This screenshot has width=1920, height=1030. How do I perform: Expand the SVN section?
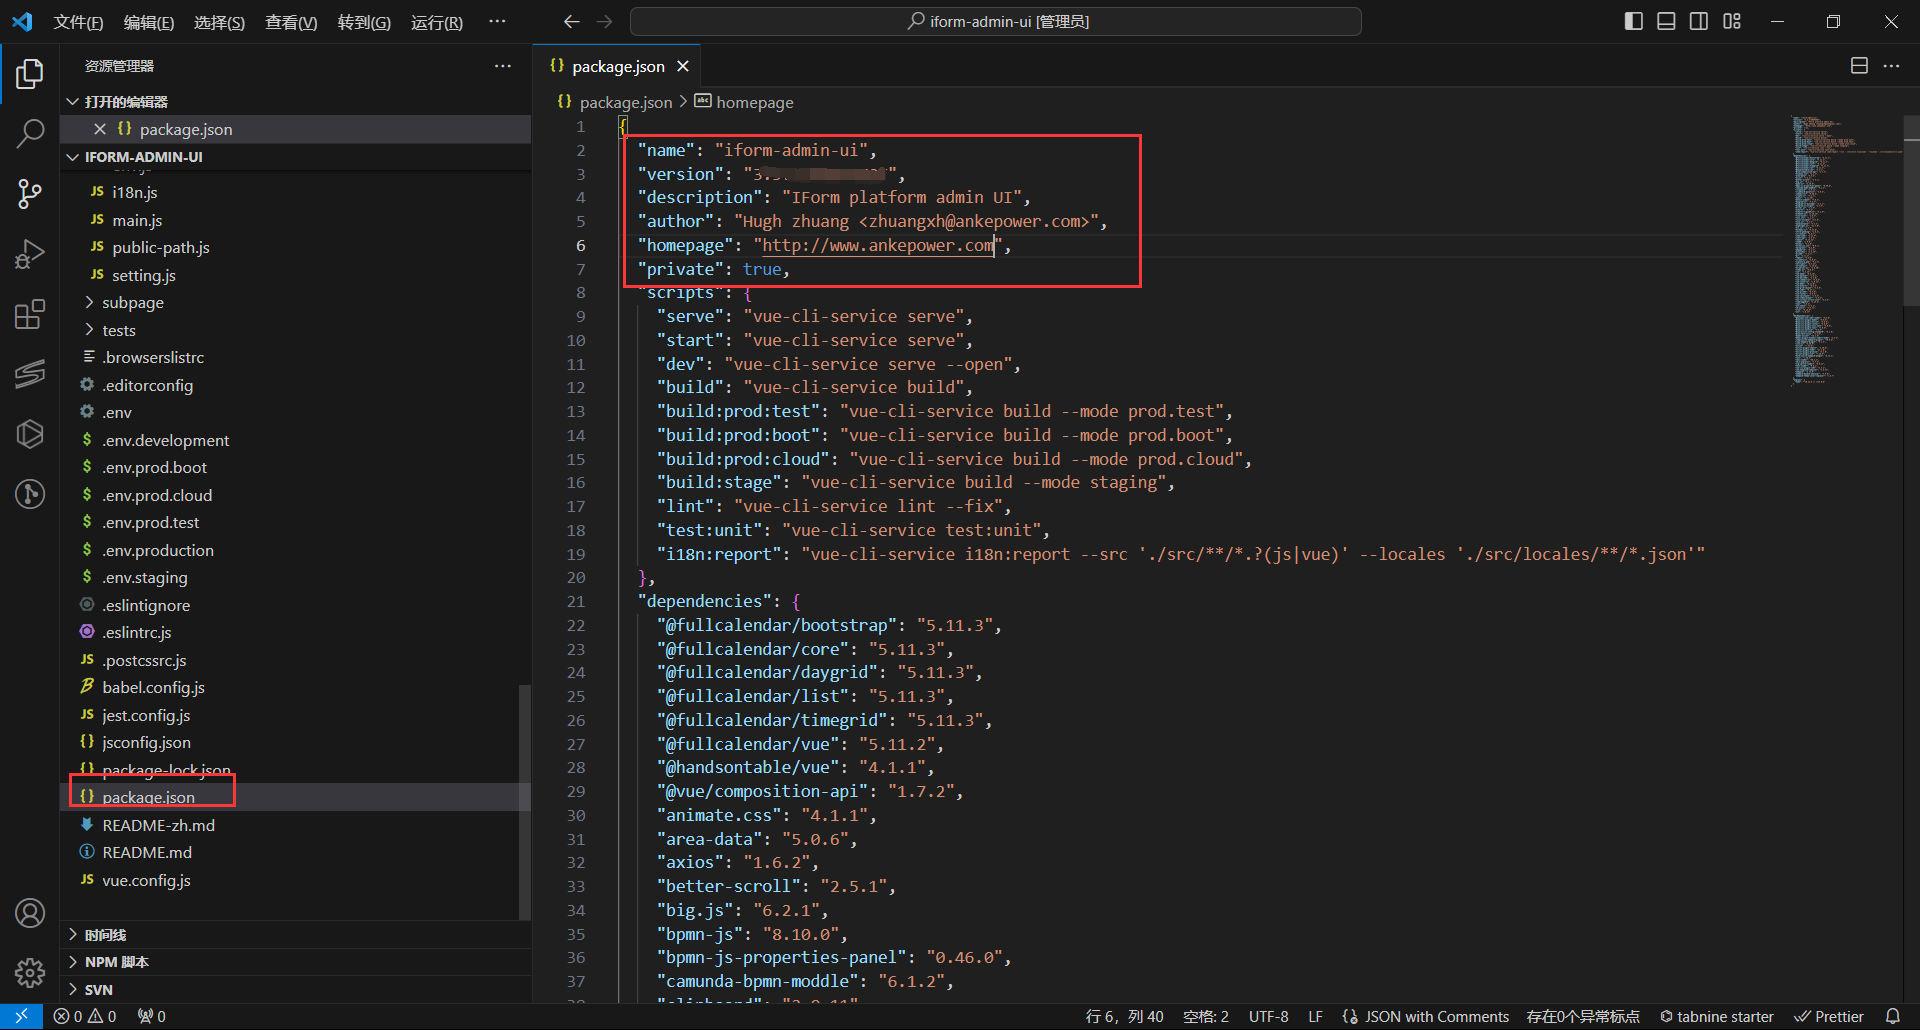tap(98, 989)
